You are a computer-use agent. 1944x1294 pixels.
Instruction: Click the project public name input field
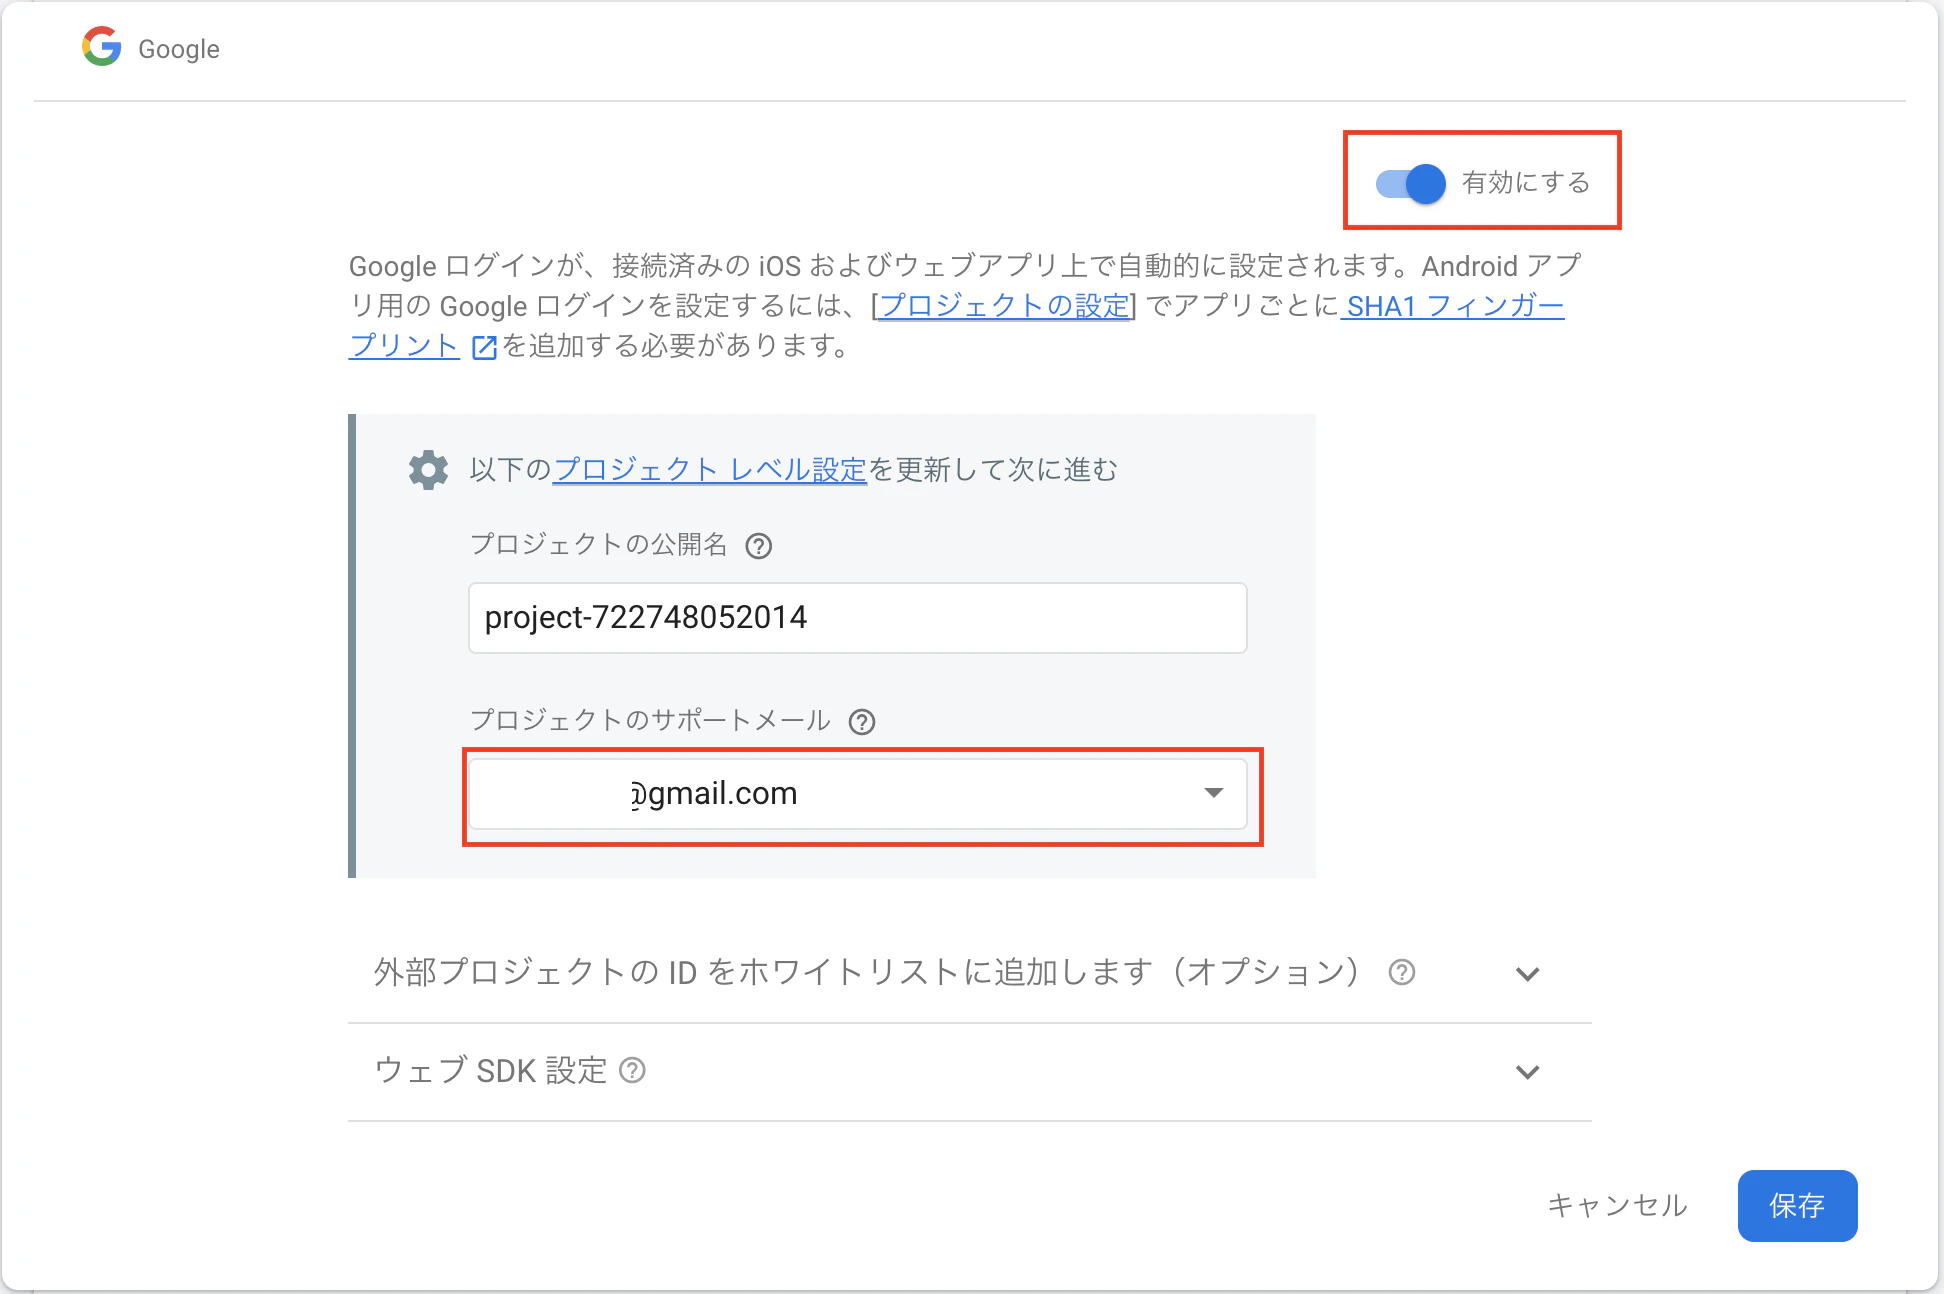click(858, 618)
